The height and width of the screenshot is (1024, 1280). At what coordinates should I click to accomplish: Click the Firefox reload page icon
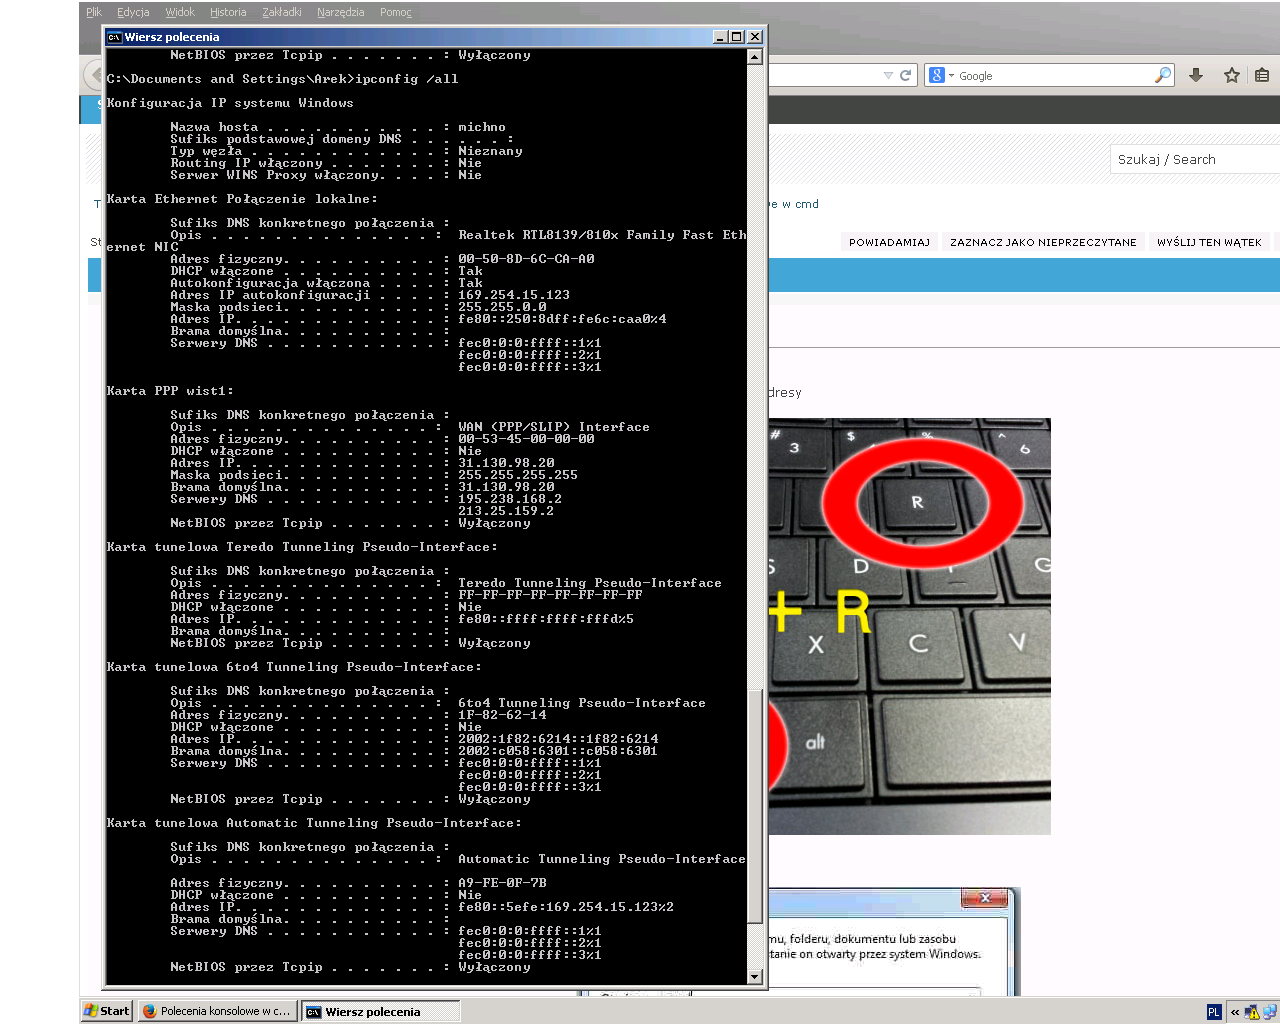tap(906, 75)
